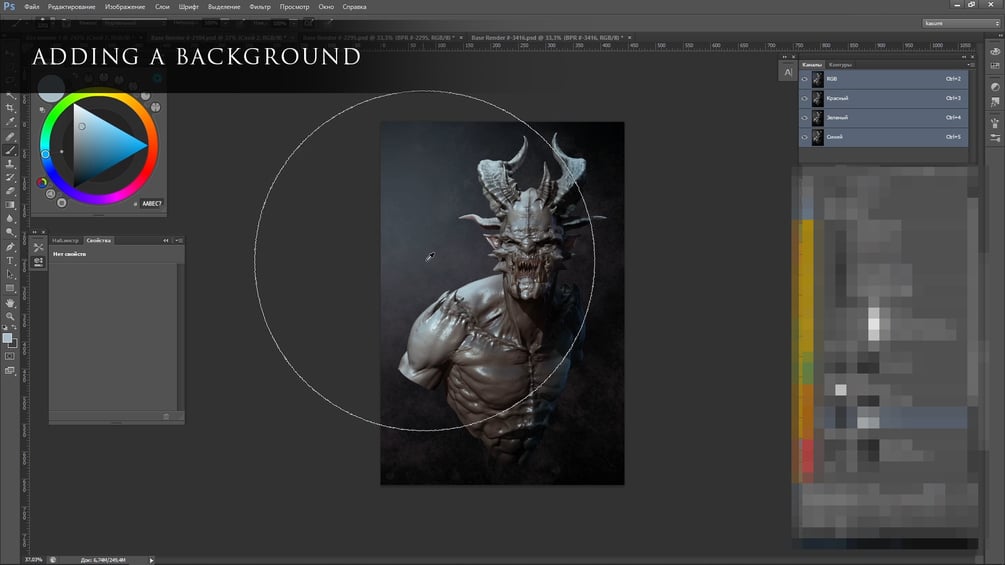Toggle Quick Mask mode icon

pos(10,356)
